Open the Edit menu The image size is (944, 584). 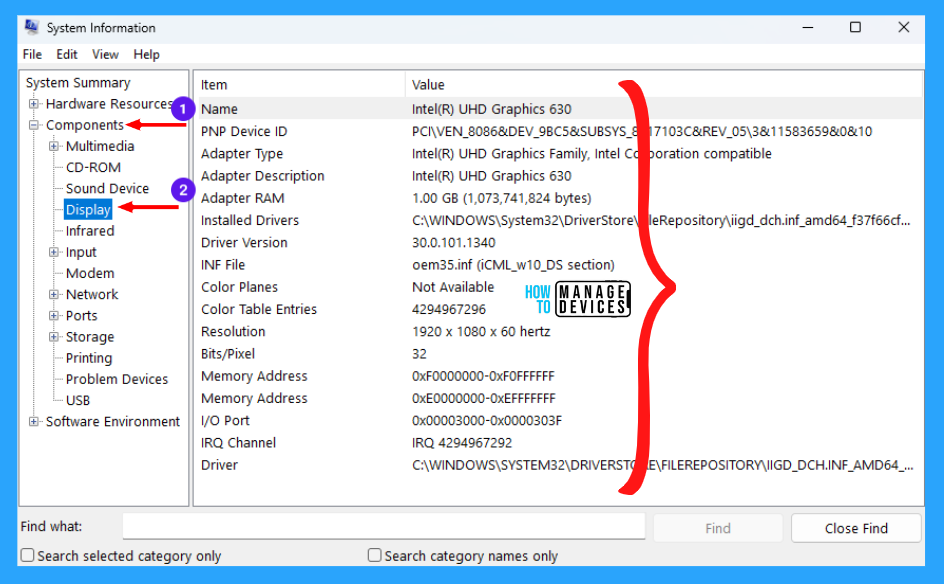point(67,54)
